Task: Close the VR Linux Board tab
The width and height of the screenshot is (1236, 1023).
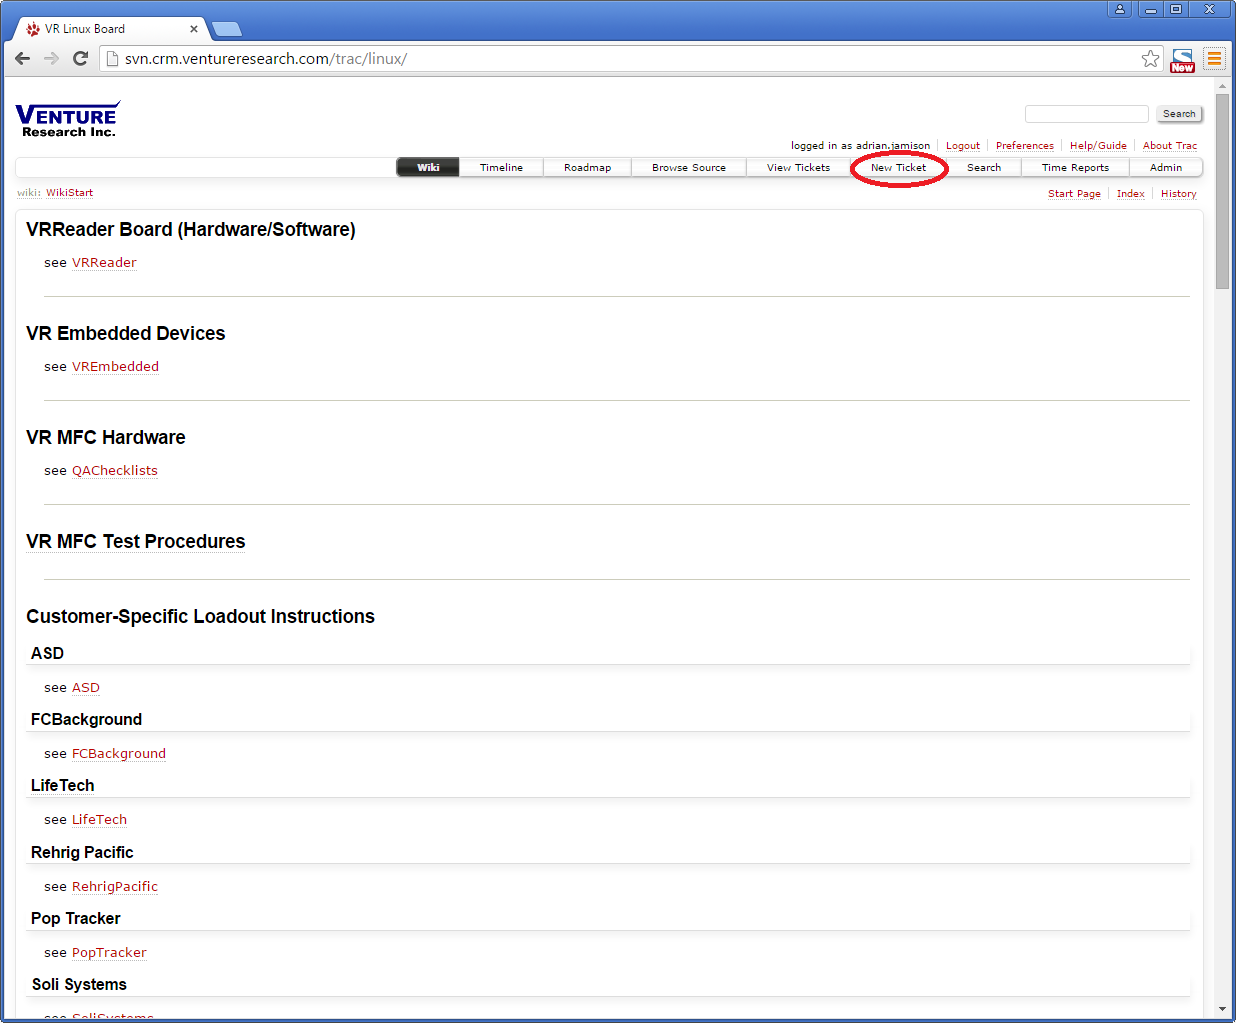Action: tap(194, 29)
